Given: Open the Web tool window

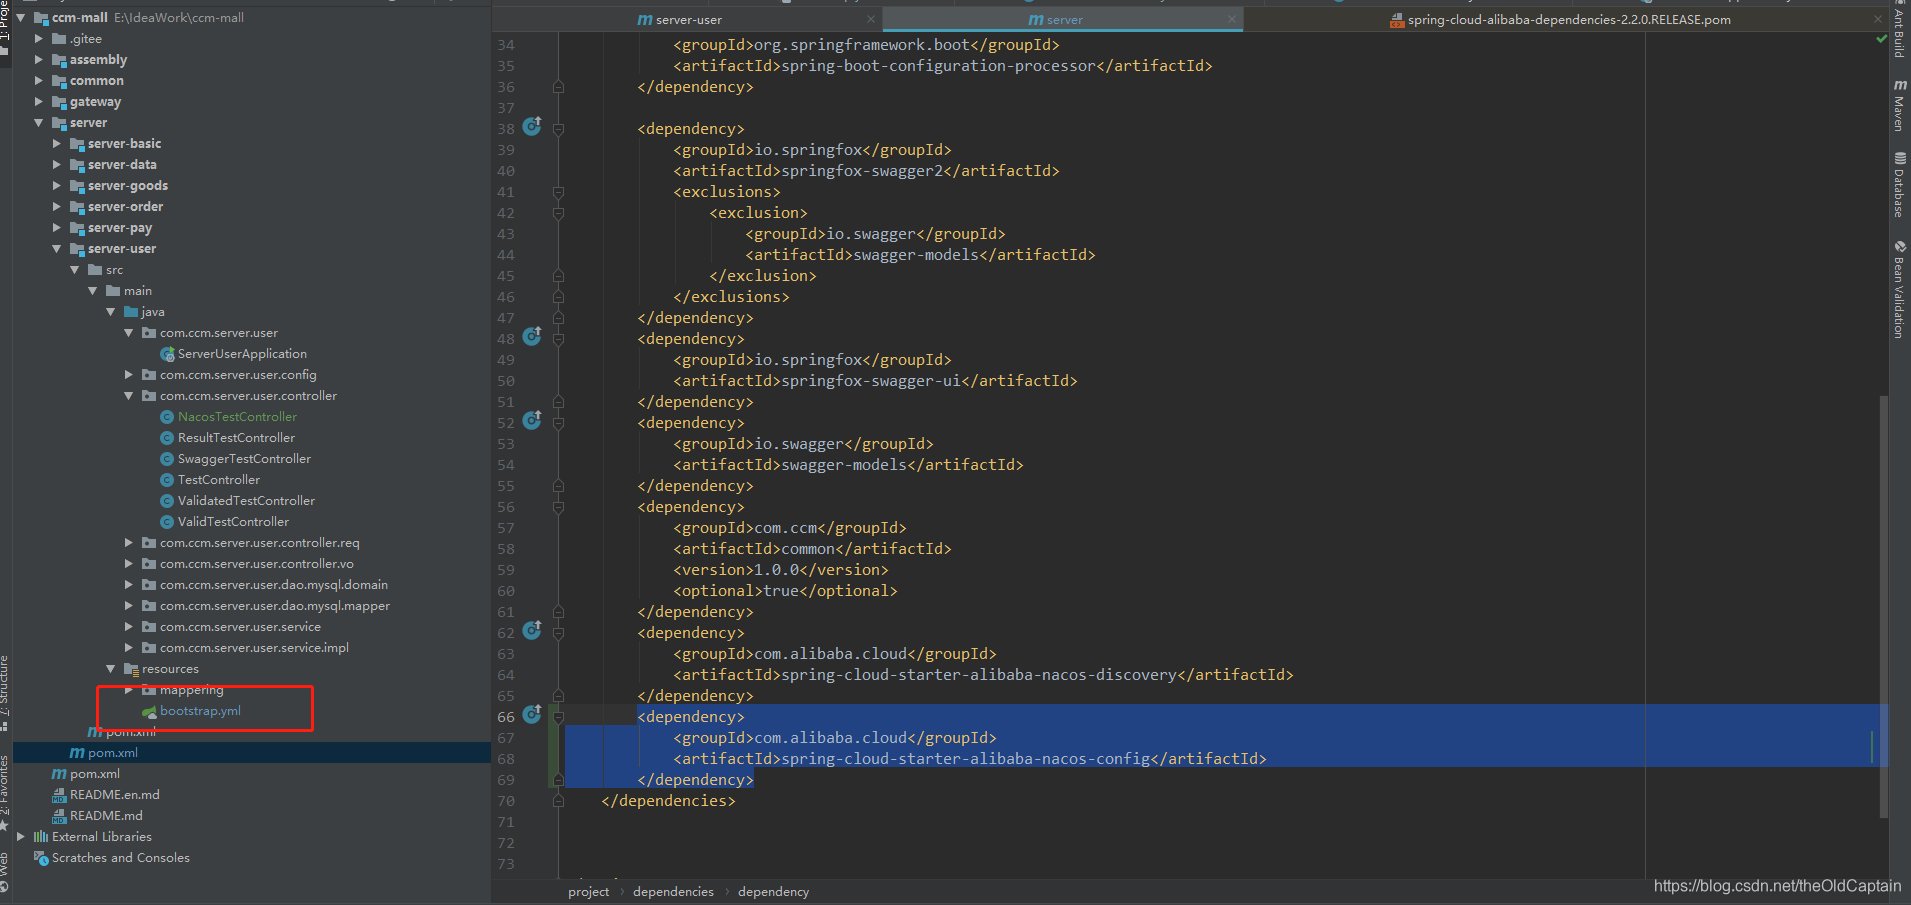Looking at the screenshot, I should 5,871.
